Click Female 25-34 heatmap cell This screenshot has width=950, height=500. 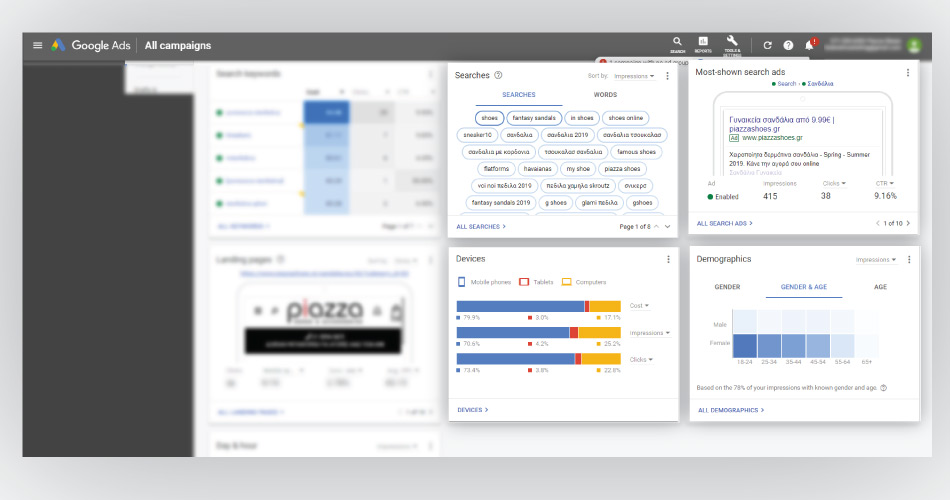point(769,346)
